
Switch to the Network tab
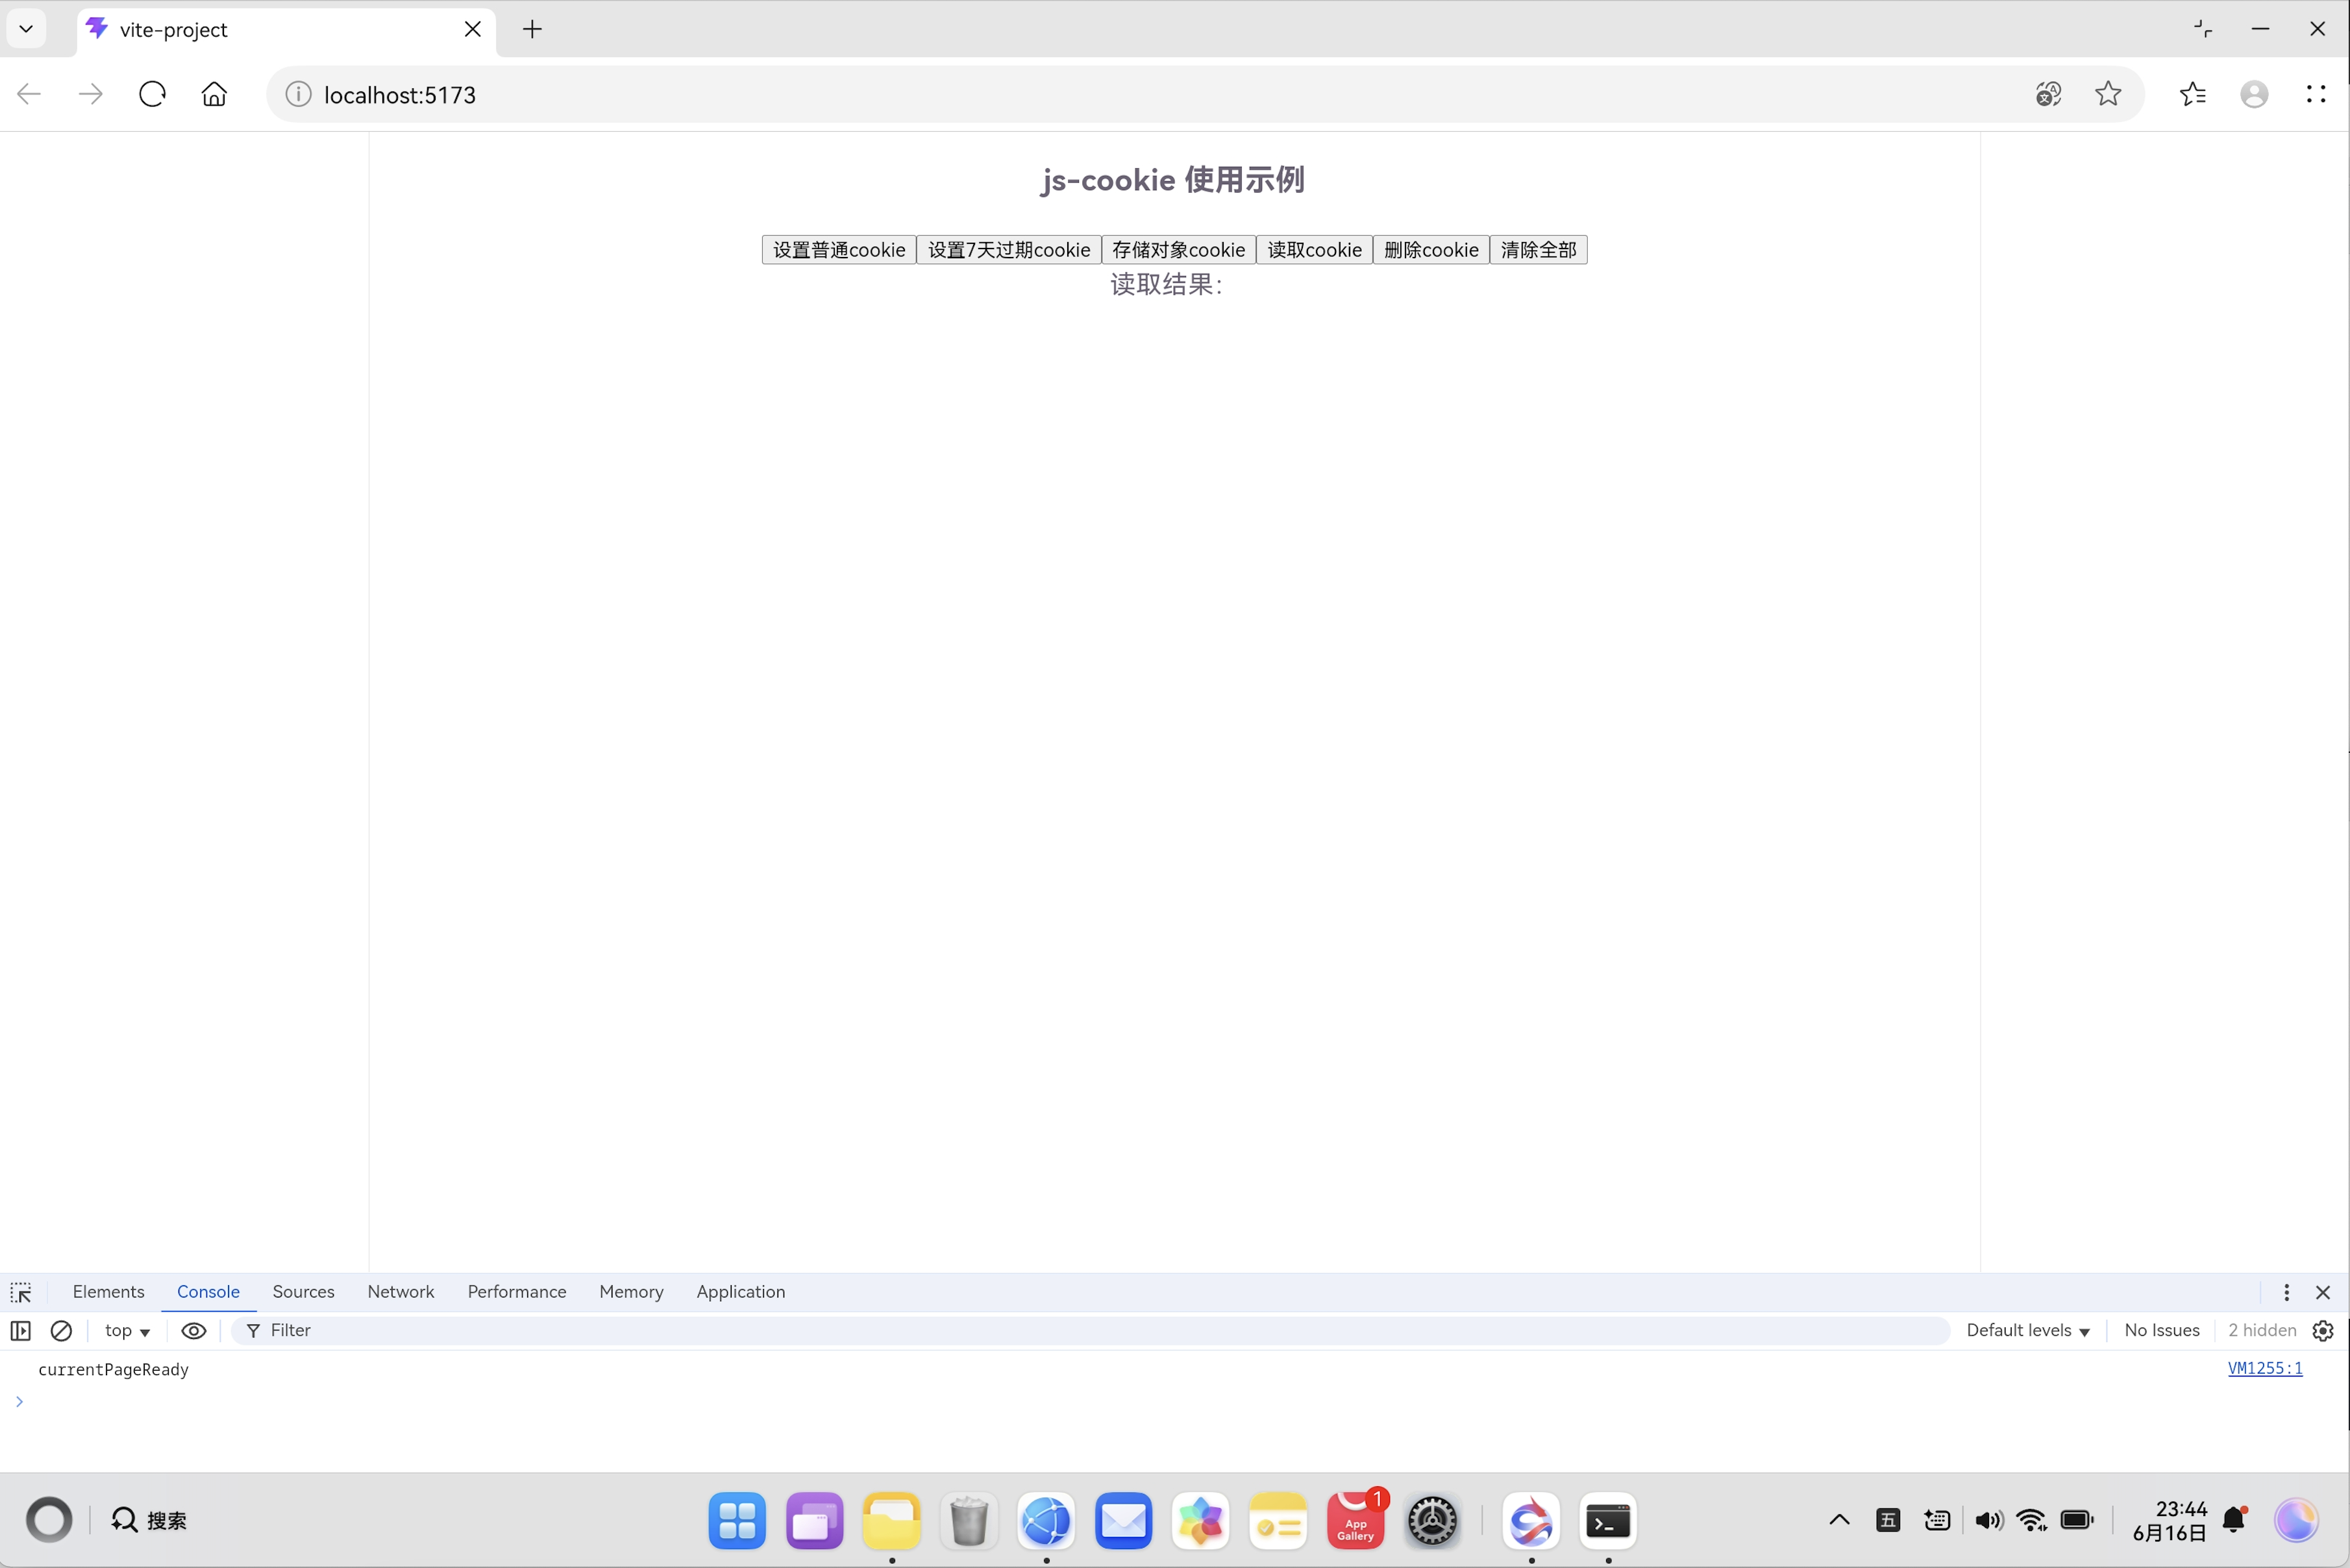(x=401, y=1291)
